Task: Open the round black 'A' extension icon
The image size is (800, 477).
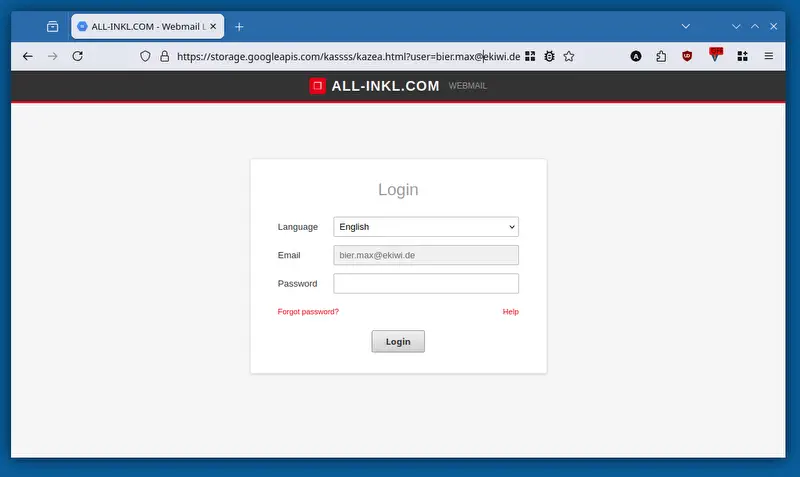Action: tap(636, 56)
